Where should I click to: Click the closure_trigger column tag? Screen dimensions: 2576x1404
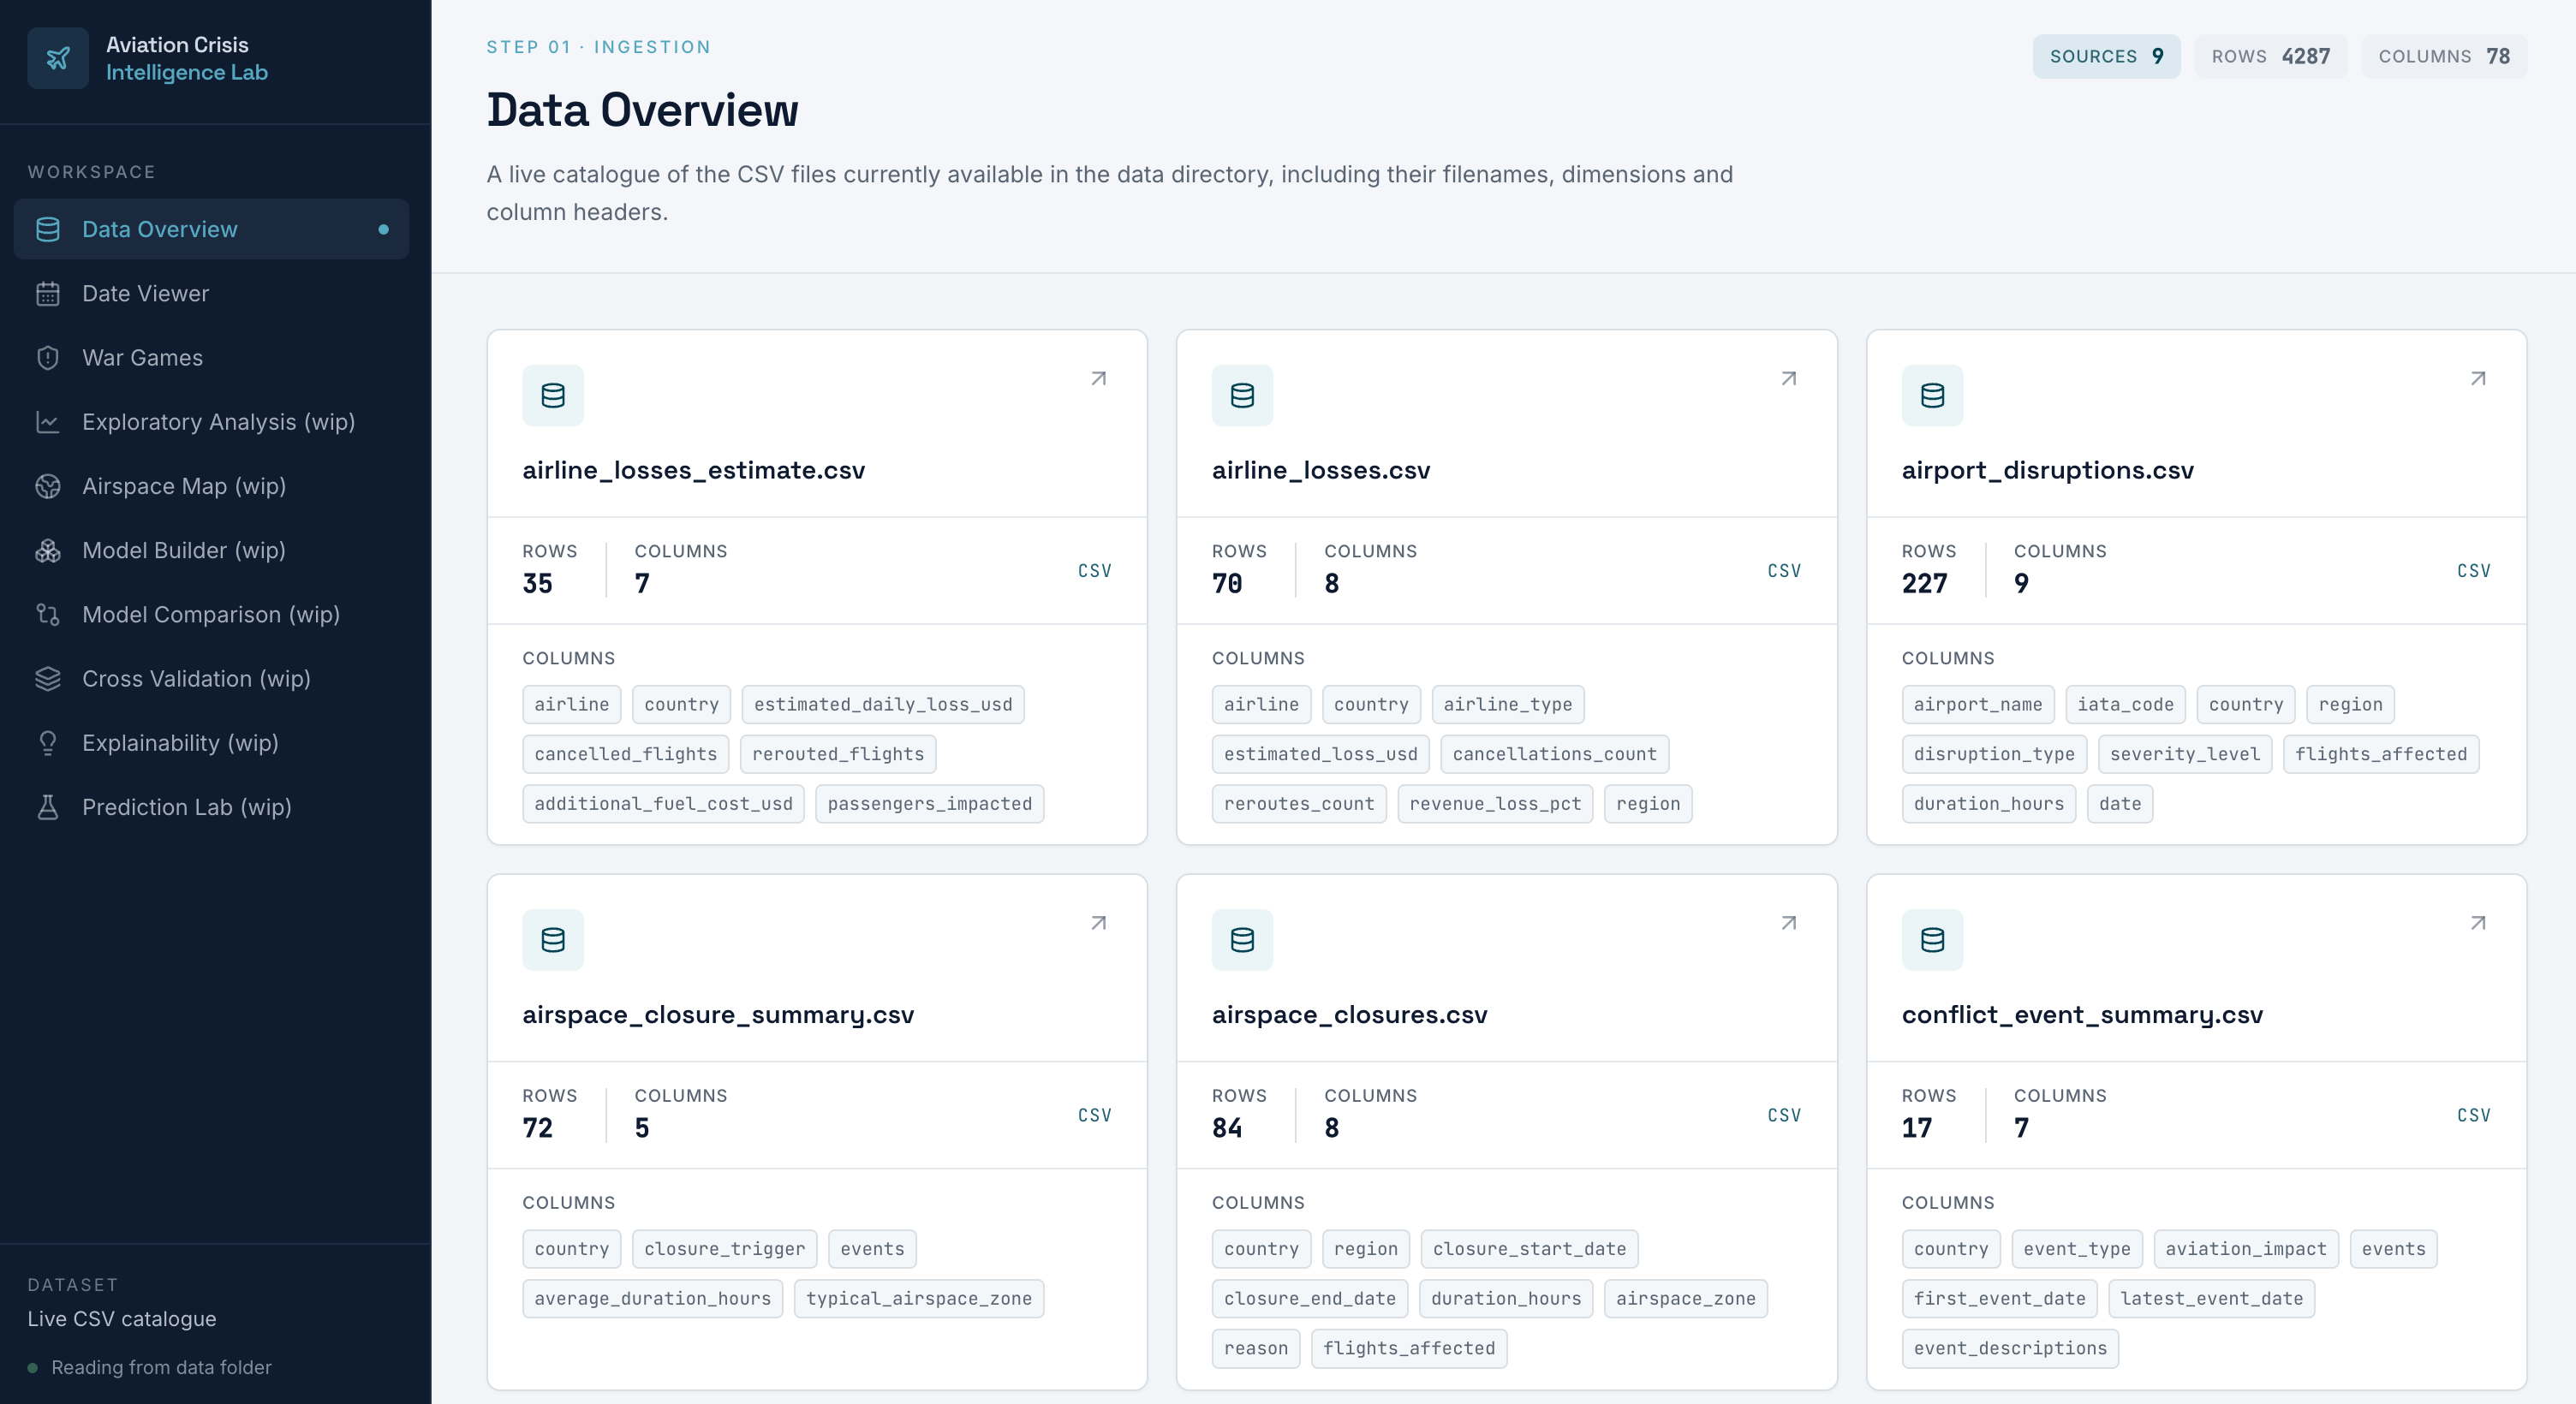[x=724, y=1248]
